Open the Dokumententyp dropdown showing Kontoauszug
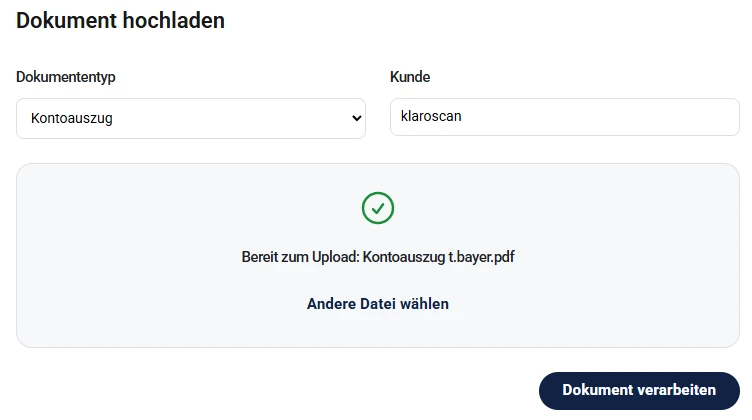This screenshot has width=752, height=420. pos(190,118)
